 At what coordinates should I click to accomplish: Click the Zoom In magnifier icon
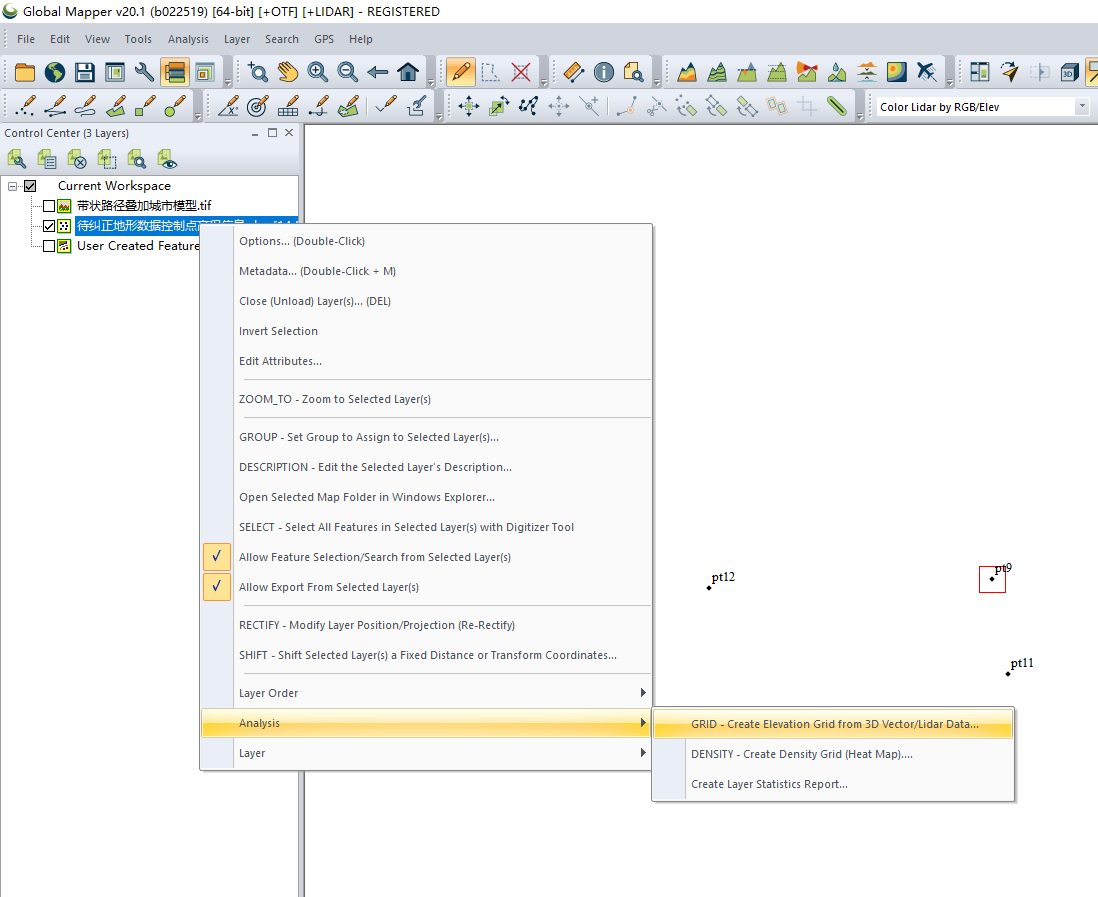click(x=317, y=72)
